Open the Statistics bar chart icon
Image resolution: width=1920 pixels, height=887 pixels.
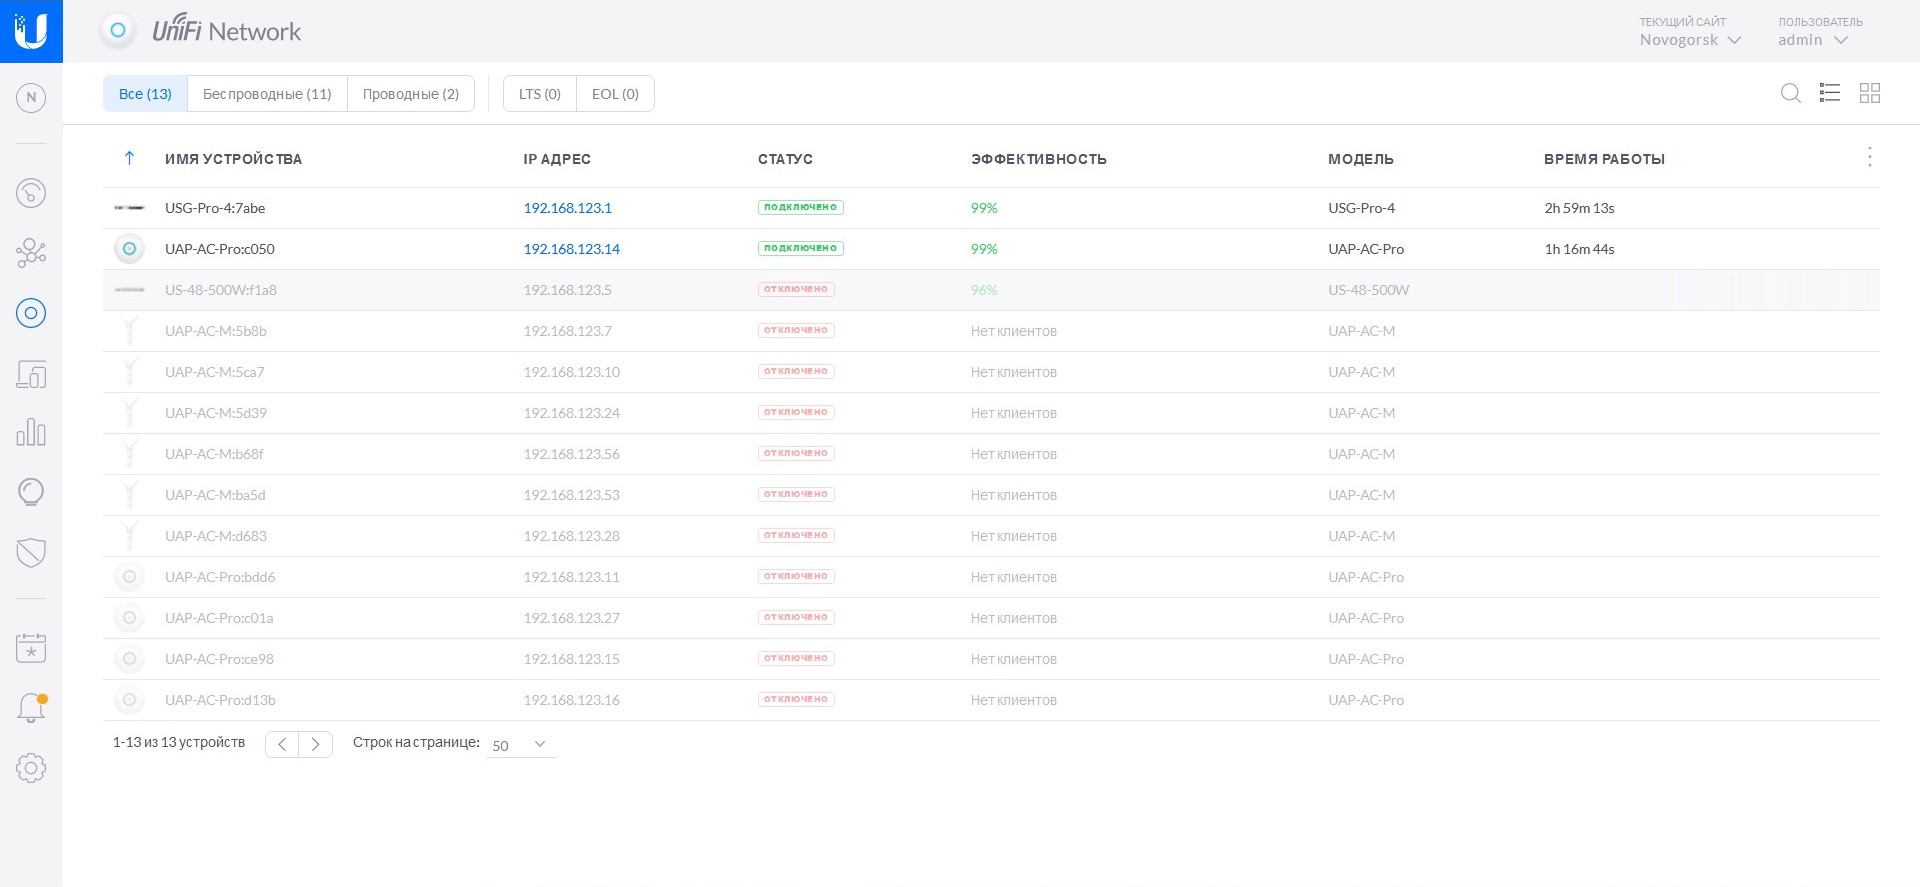(x=31, y=433)
